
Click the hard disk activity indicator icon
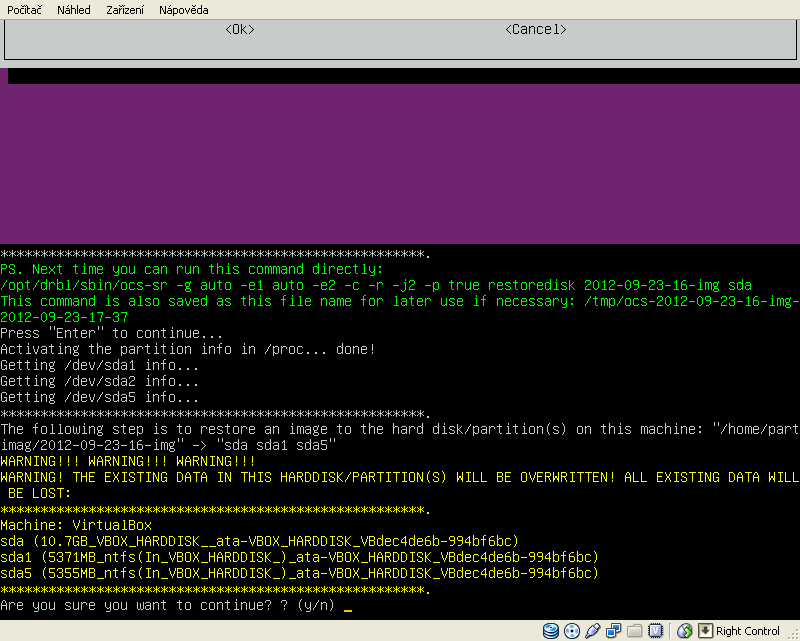tap(550, 631)
